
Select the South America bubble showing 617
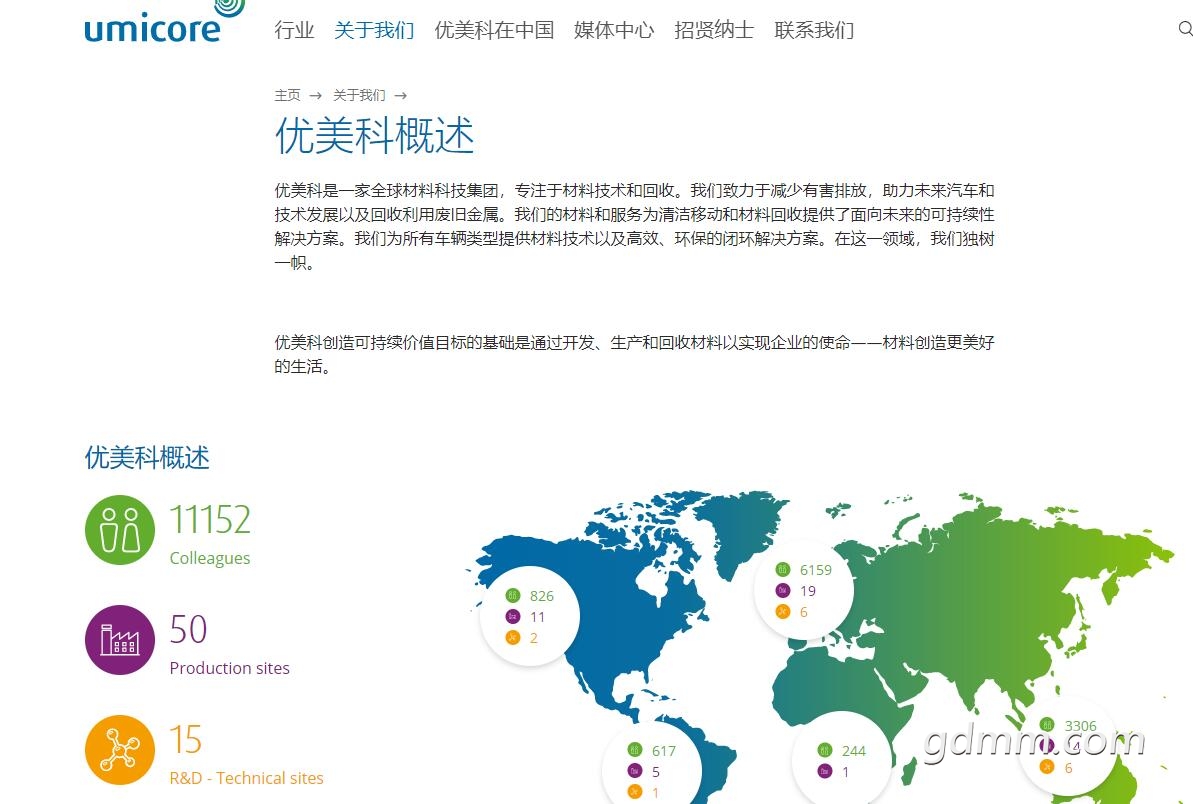point(651,770)
